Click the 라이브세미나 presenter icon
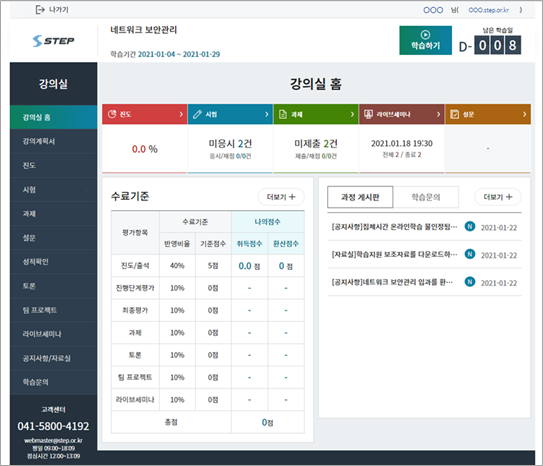543x466 pixels. coord(368,114)
